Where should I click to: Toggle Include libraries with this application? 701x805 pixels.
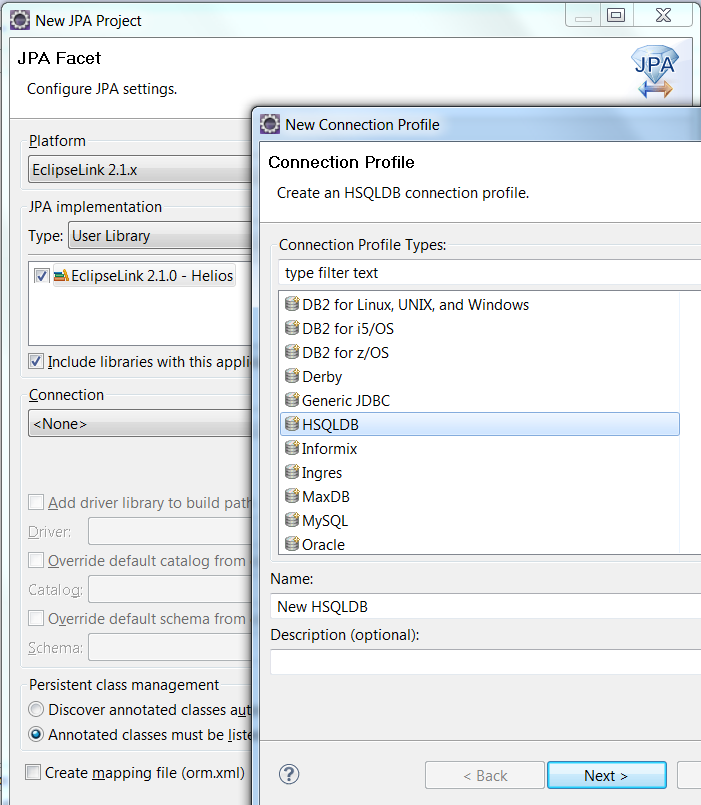pos(36,361)
